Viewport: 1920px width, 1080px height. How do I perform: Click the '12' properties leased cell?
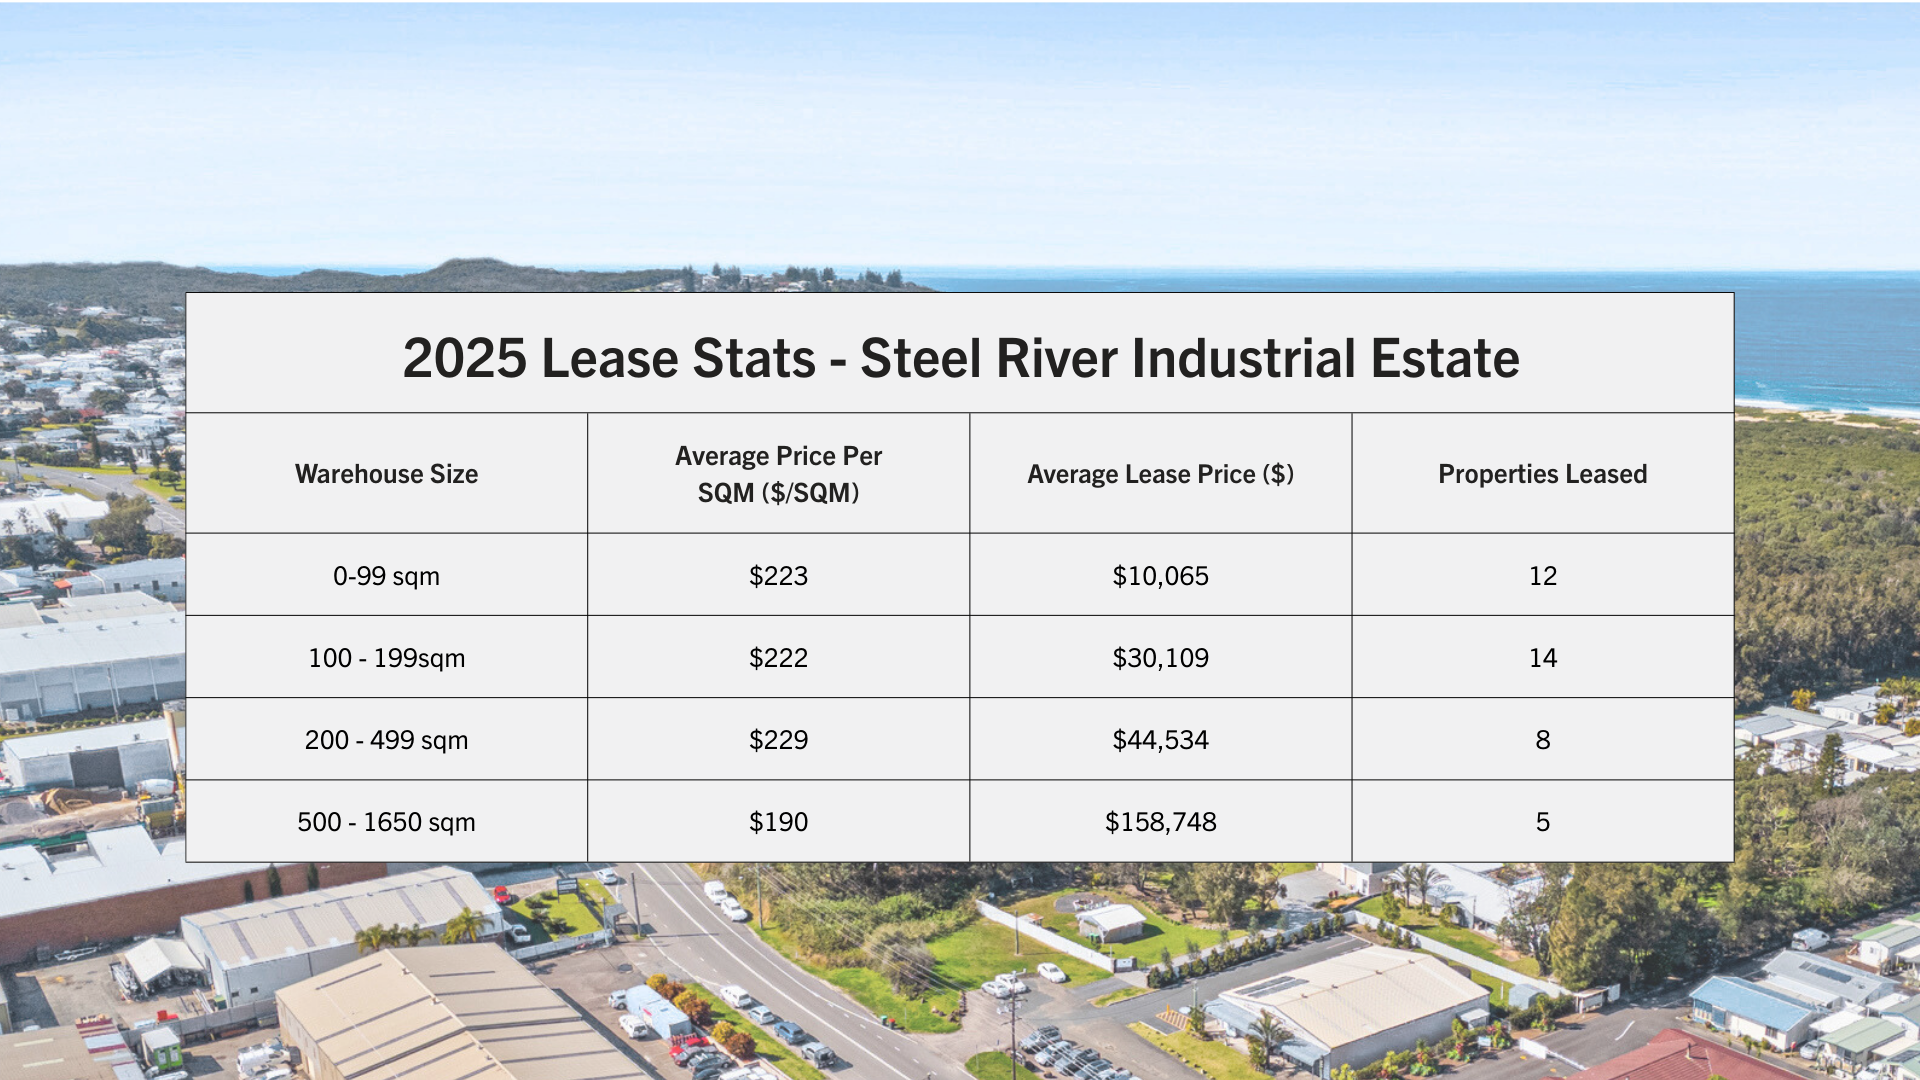1542,576
